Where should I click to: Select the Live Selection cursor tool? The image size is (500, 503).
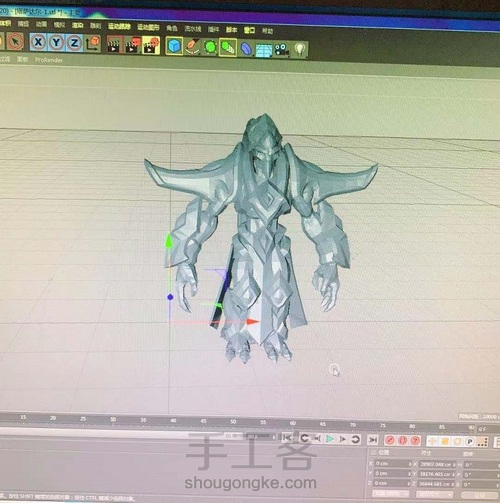click(15, 42)
